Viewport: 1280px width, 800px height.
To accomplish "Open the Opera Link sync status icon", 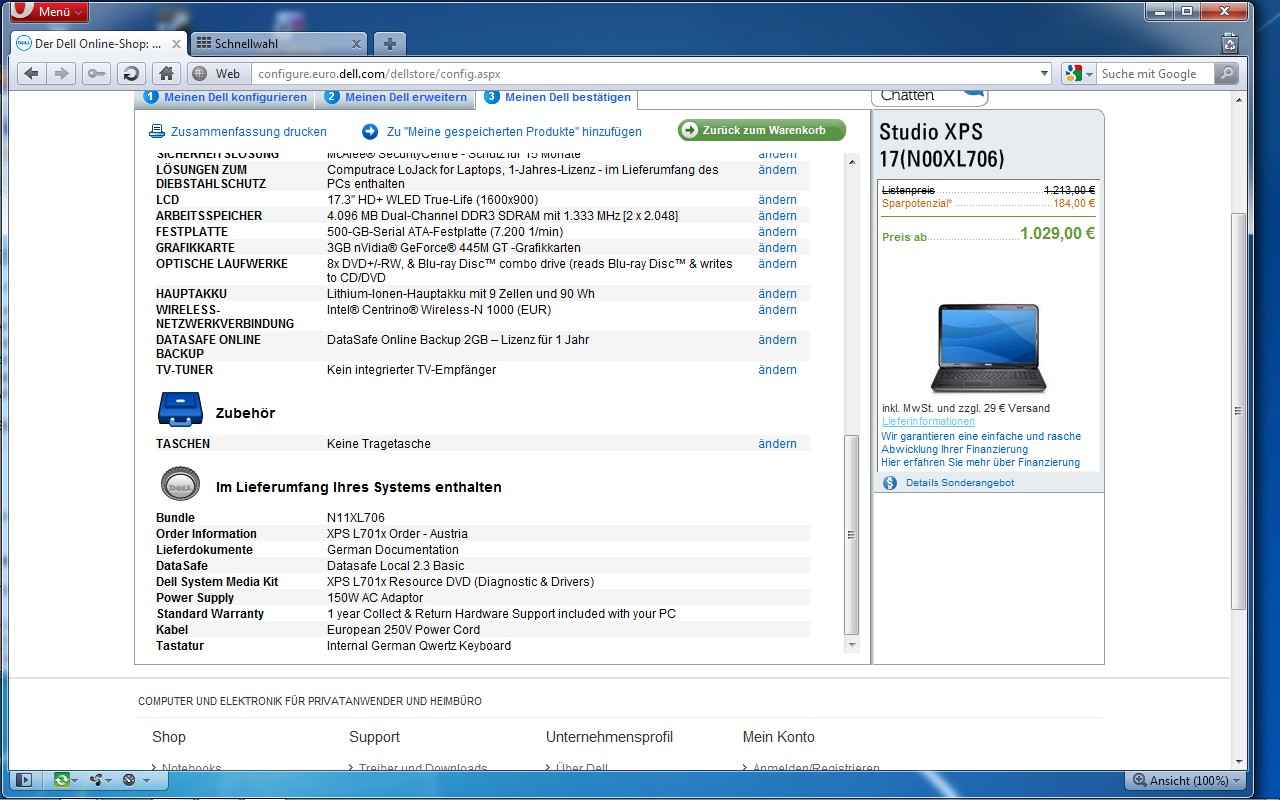I will pyautogui.click(x=65, y=780).
